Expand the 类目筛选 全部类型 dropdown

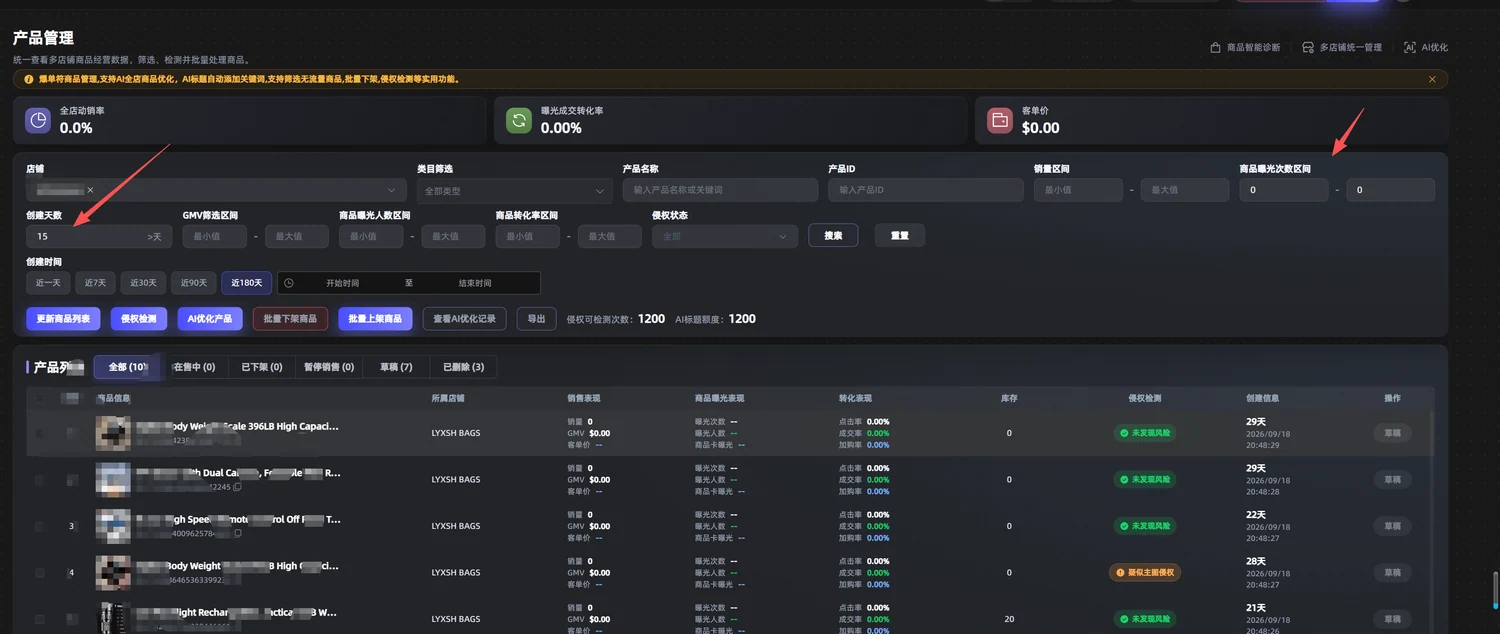pos(514,190)
